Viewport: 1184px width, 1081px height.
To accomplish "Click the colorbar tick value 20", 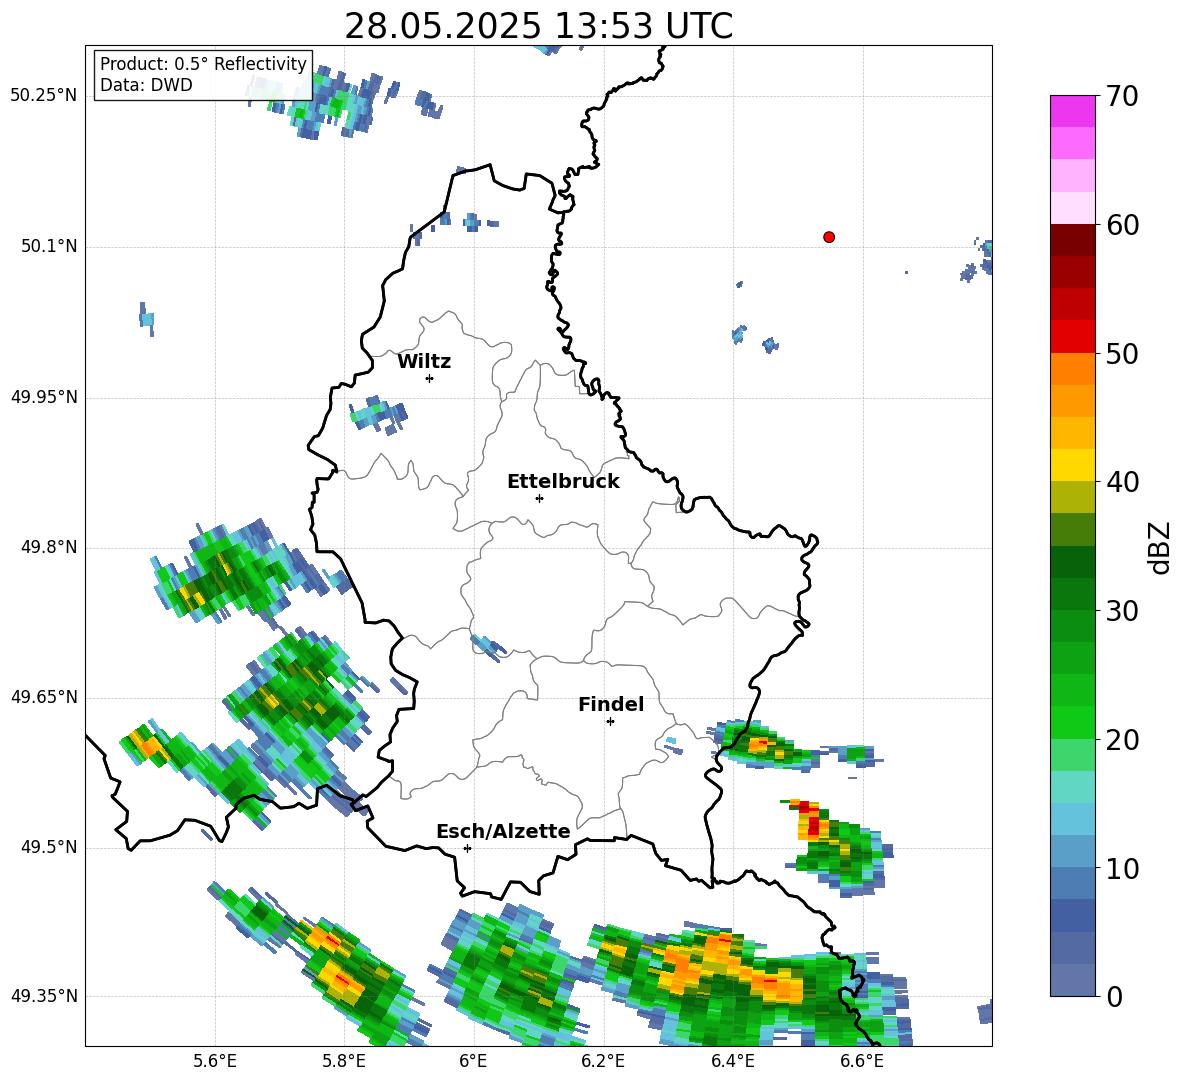I will 1122,740.
